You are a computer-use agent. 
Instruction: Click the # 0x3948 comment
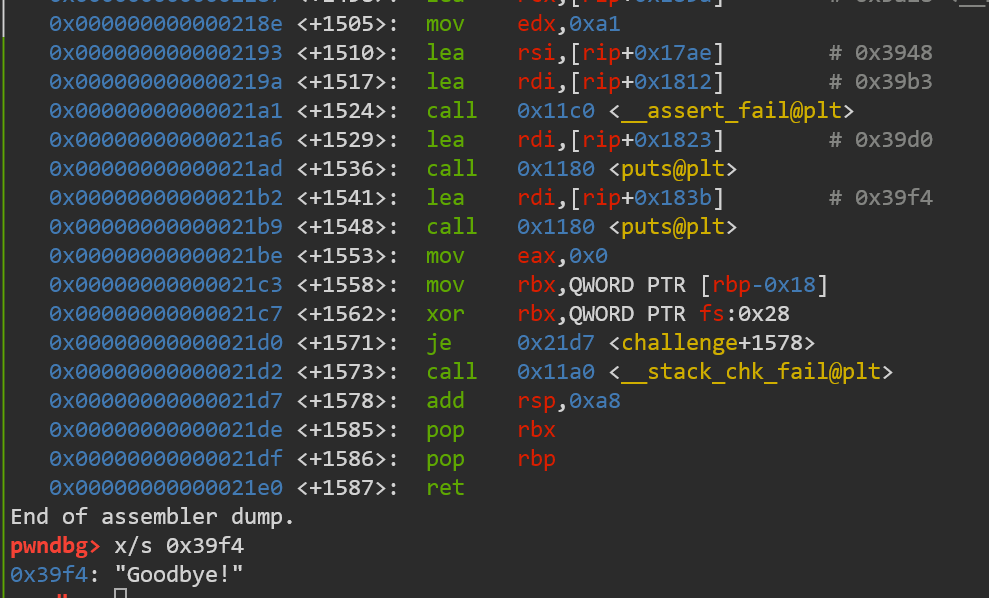[x=881, y=52]
